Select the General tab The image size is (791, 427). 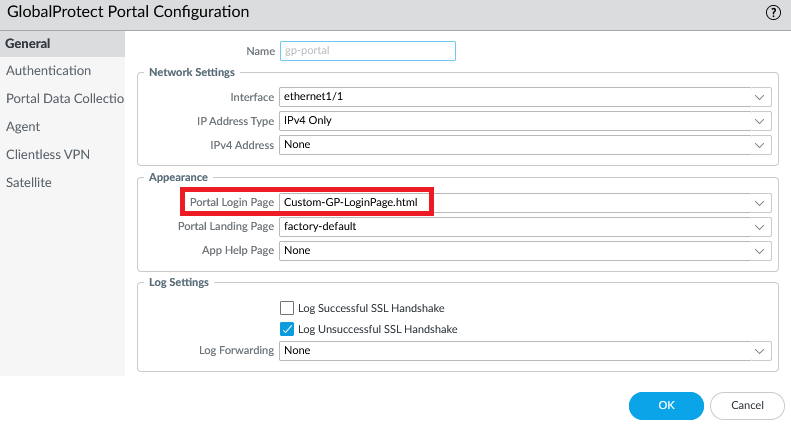(x=28, y=44)
